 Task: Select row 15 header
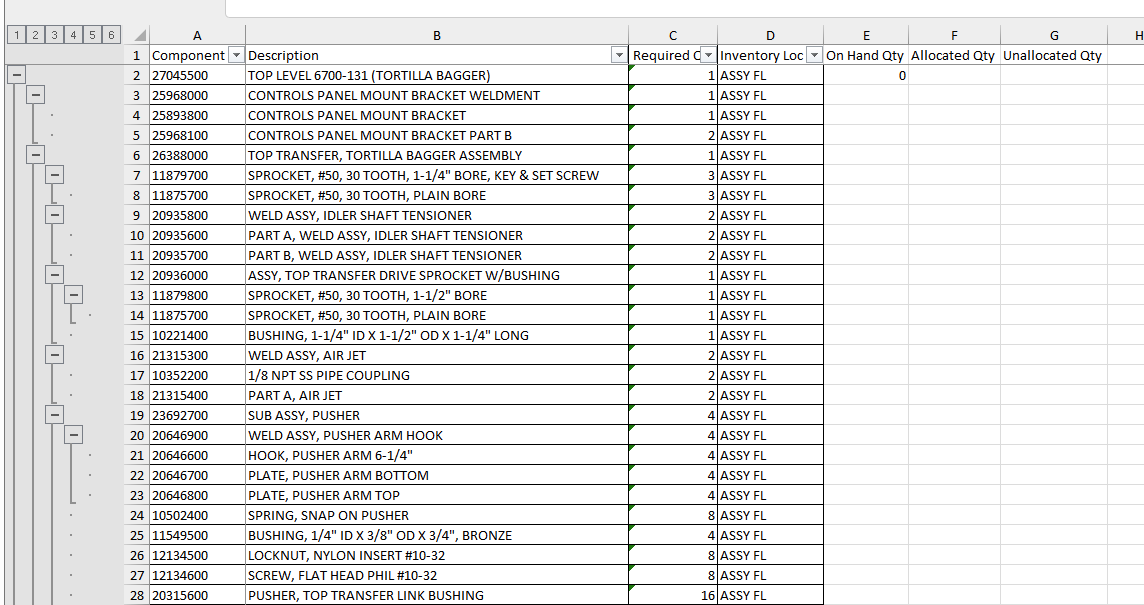click(137, 335)
